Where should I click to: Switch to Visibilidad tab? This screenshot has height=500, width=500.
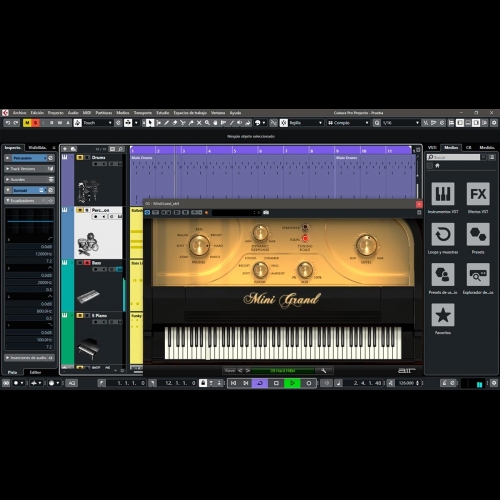37,147
